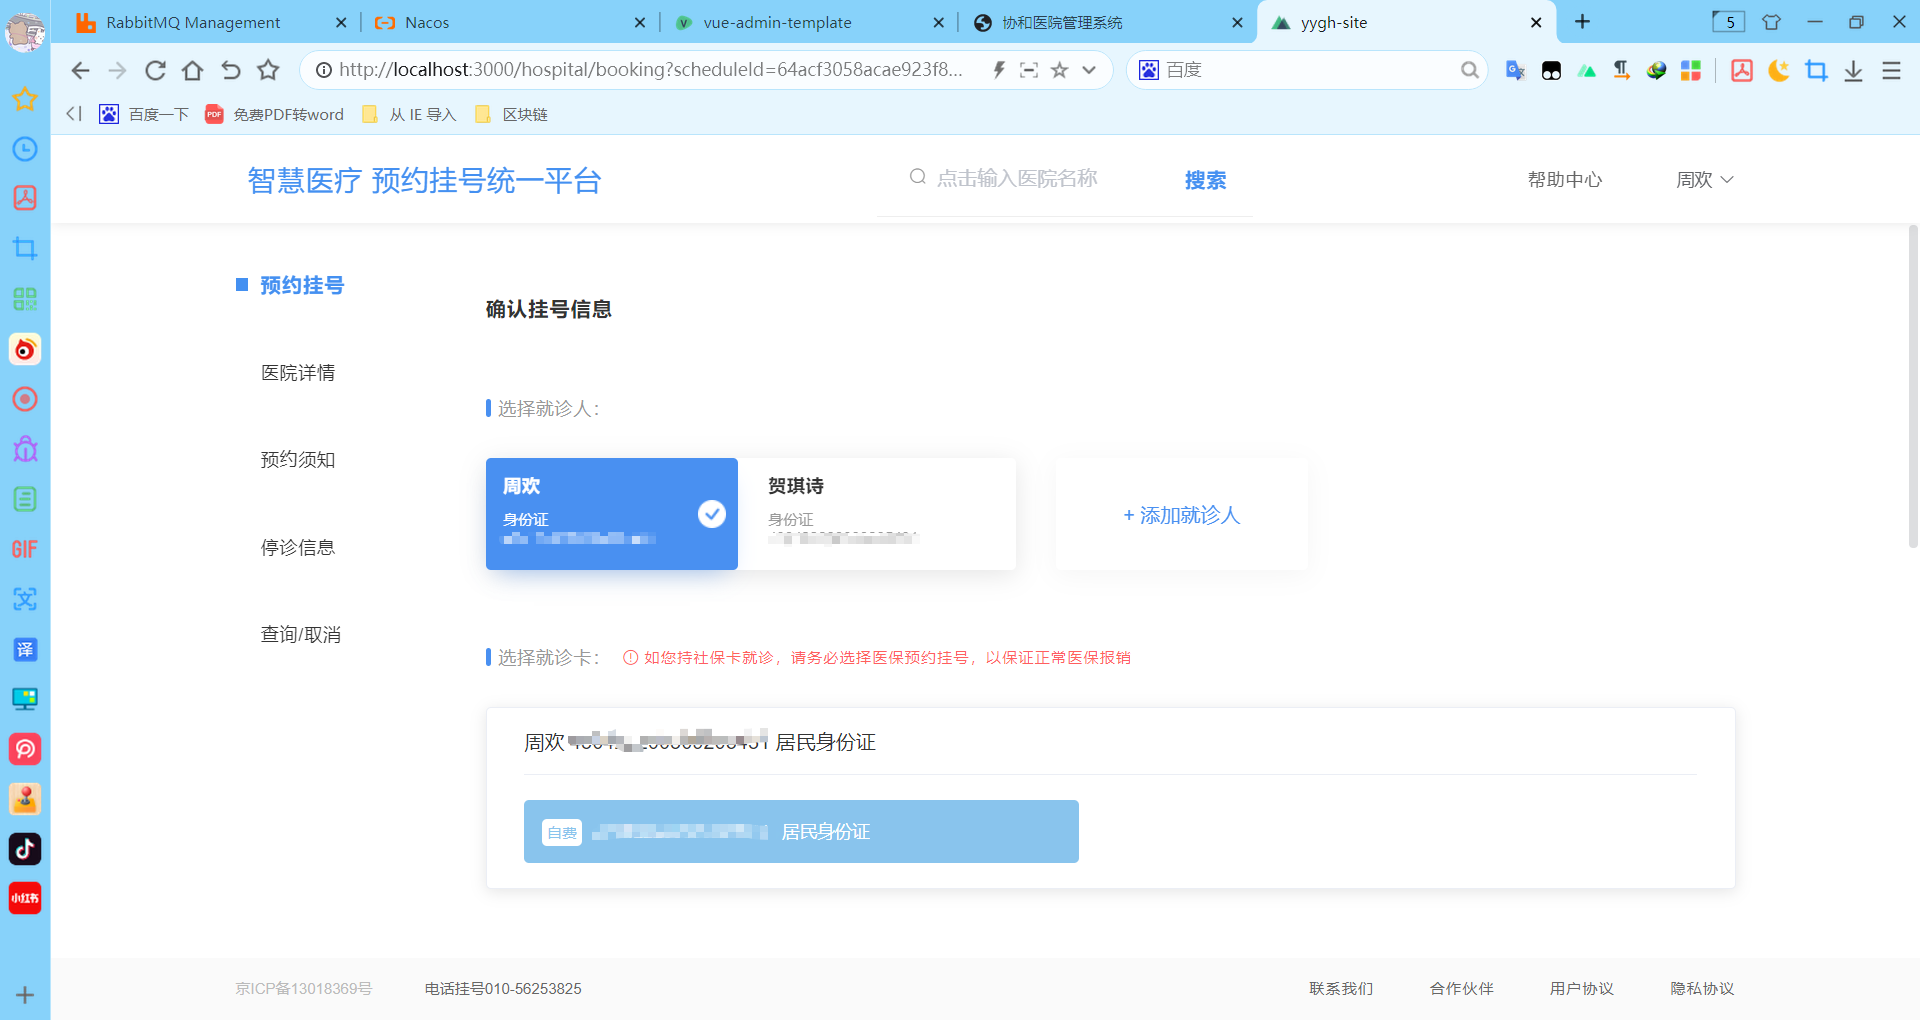Open Douyin from the left sidebar
Viewport: 1920px width, 1020px height.
(25, 849)
